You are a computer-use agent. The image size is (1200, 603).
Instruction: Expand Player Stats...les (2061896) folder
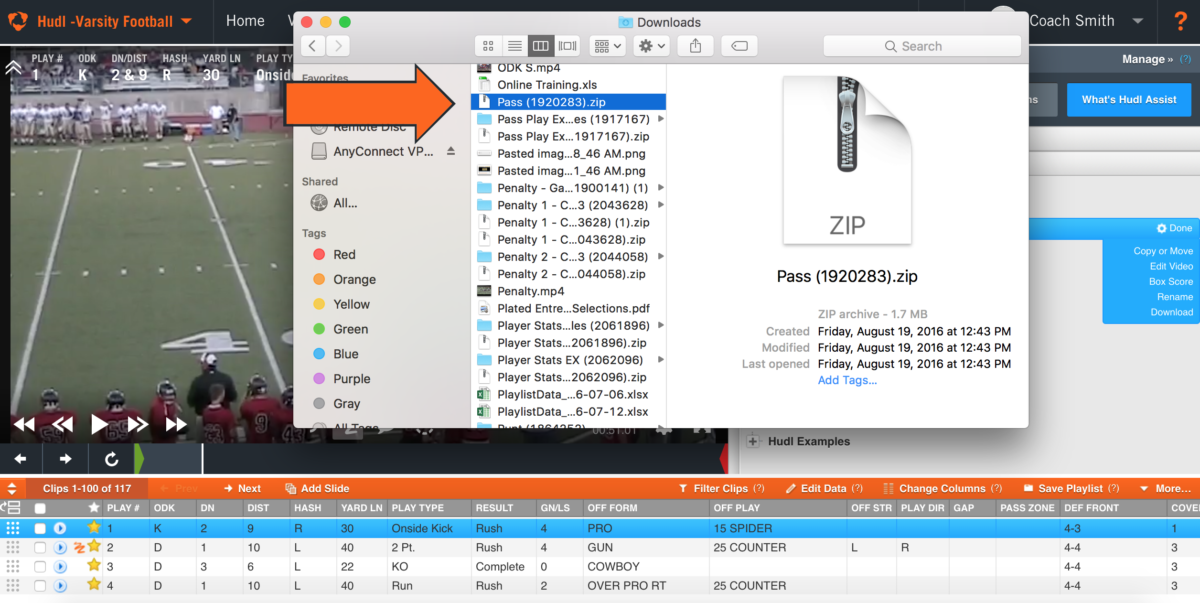tap(661, 325)
